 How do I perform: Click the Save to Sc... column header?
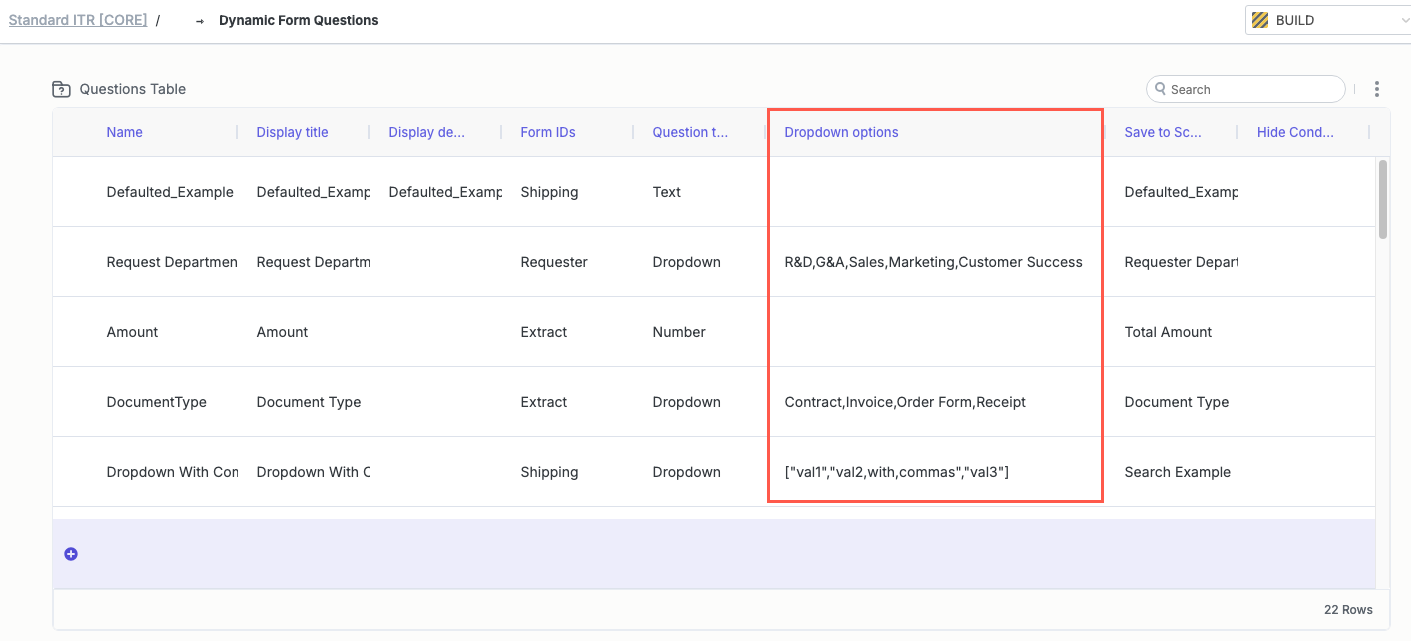coord(1163,132)
